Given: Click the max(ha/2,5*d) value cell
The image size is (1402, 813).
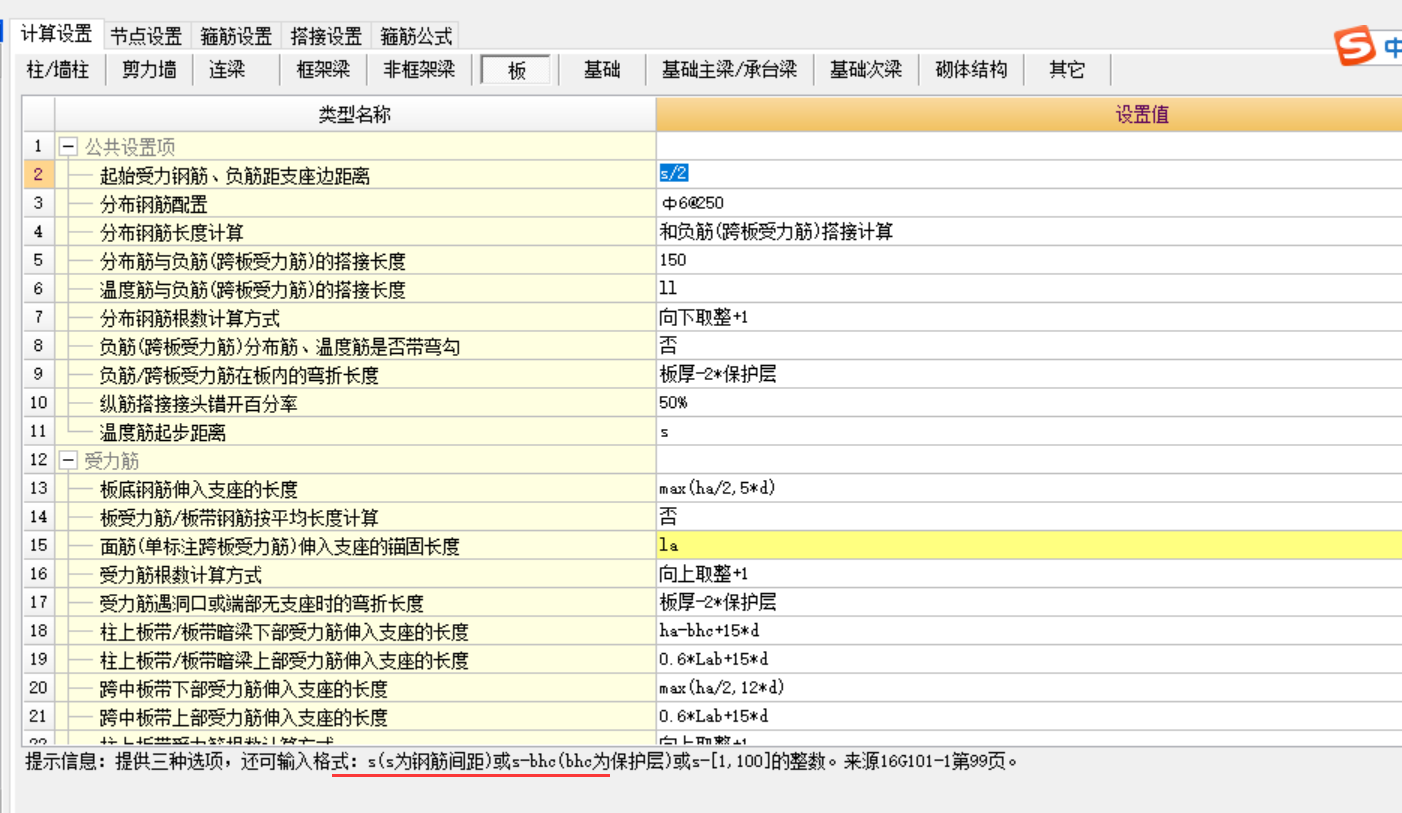Looking at the screenshot, I should (x=1029, y=489).
